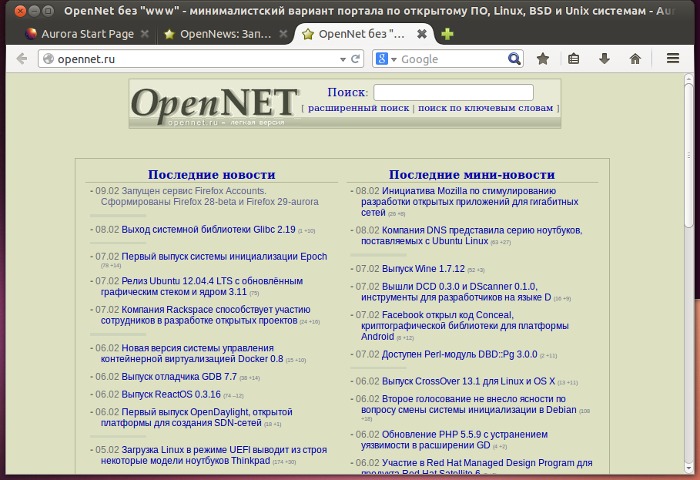Viewport: 700px width, 480px height.
Task: Open the 'поиск по ключевым словам' link
Action: click(485, 108)
